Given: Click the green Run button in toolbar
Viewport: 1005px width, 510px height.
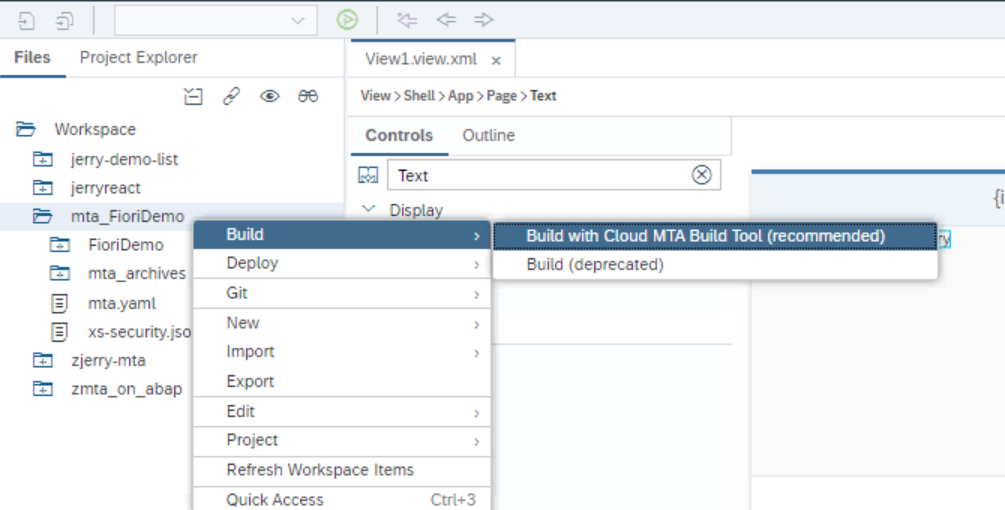Looking at the screenshot, I should tap(347, 19).
